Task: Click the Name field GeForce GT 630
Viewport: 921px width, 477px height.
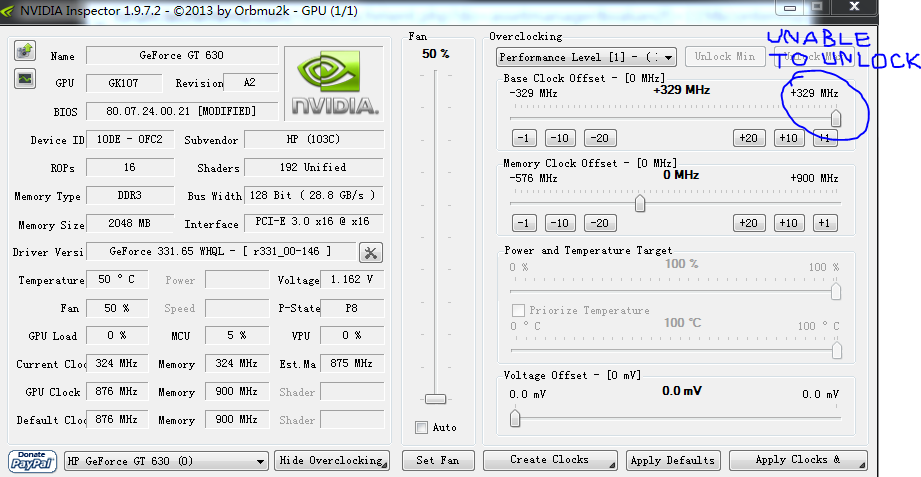Action: pos(182,55)
